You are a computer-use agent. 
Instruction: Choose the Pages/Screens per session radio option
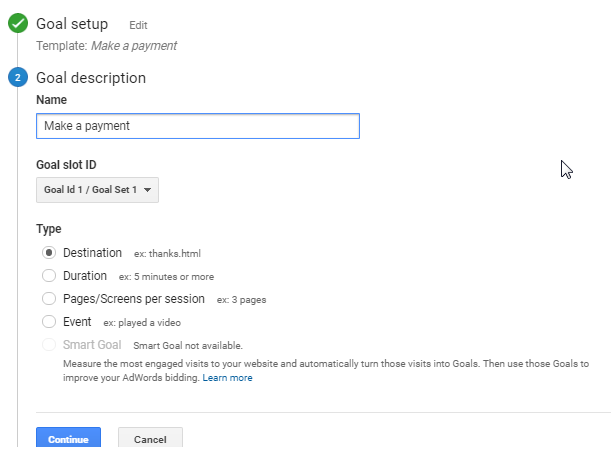49,299
